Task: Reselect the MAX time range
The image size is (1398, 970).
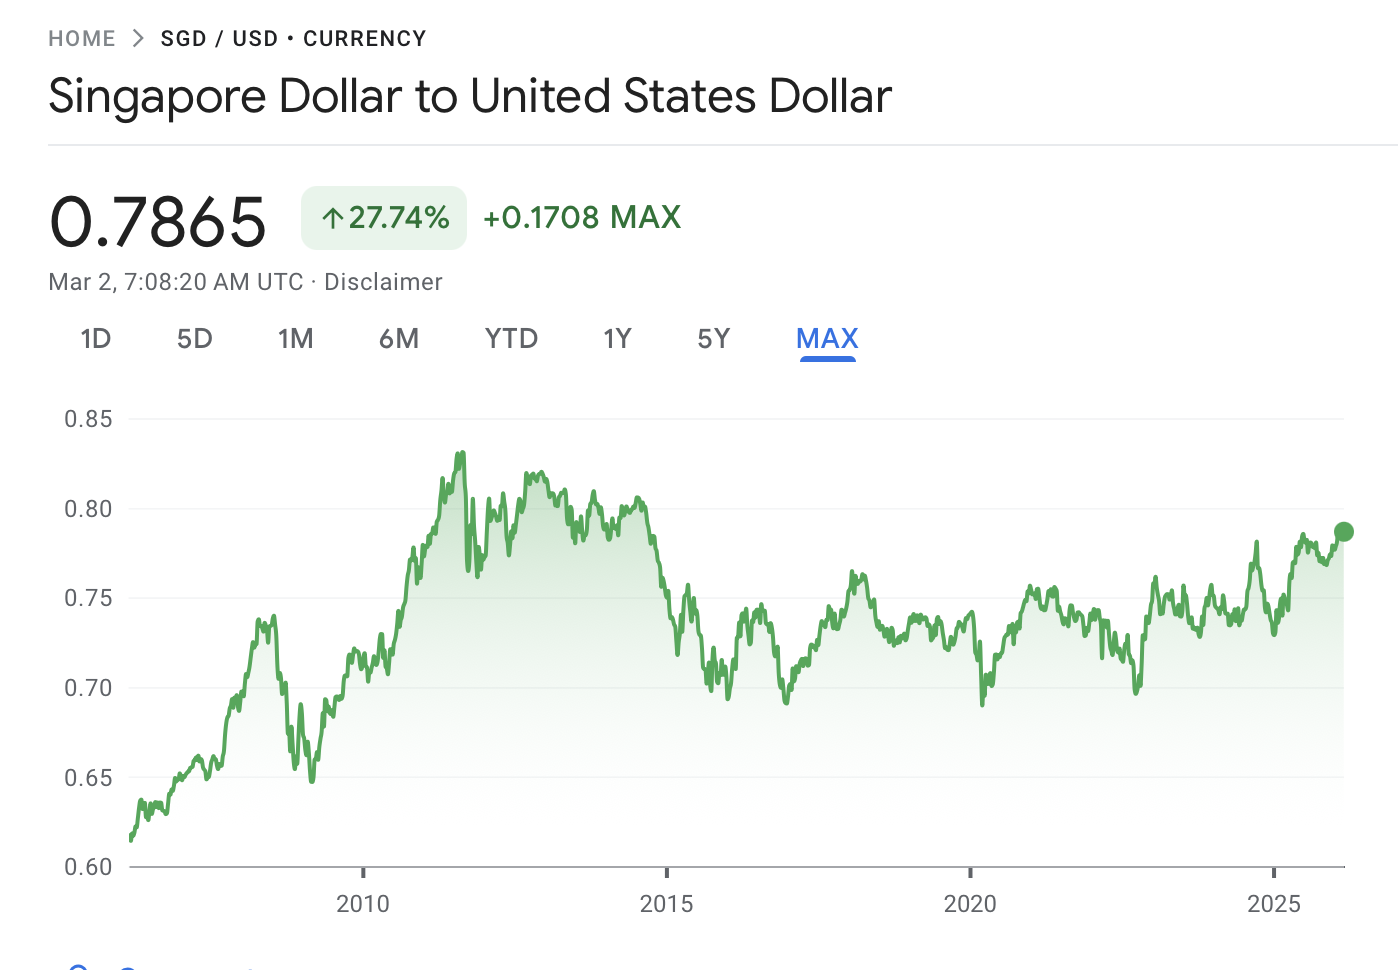Action: pyautogui.click(x=827, y=339)
